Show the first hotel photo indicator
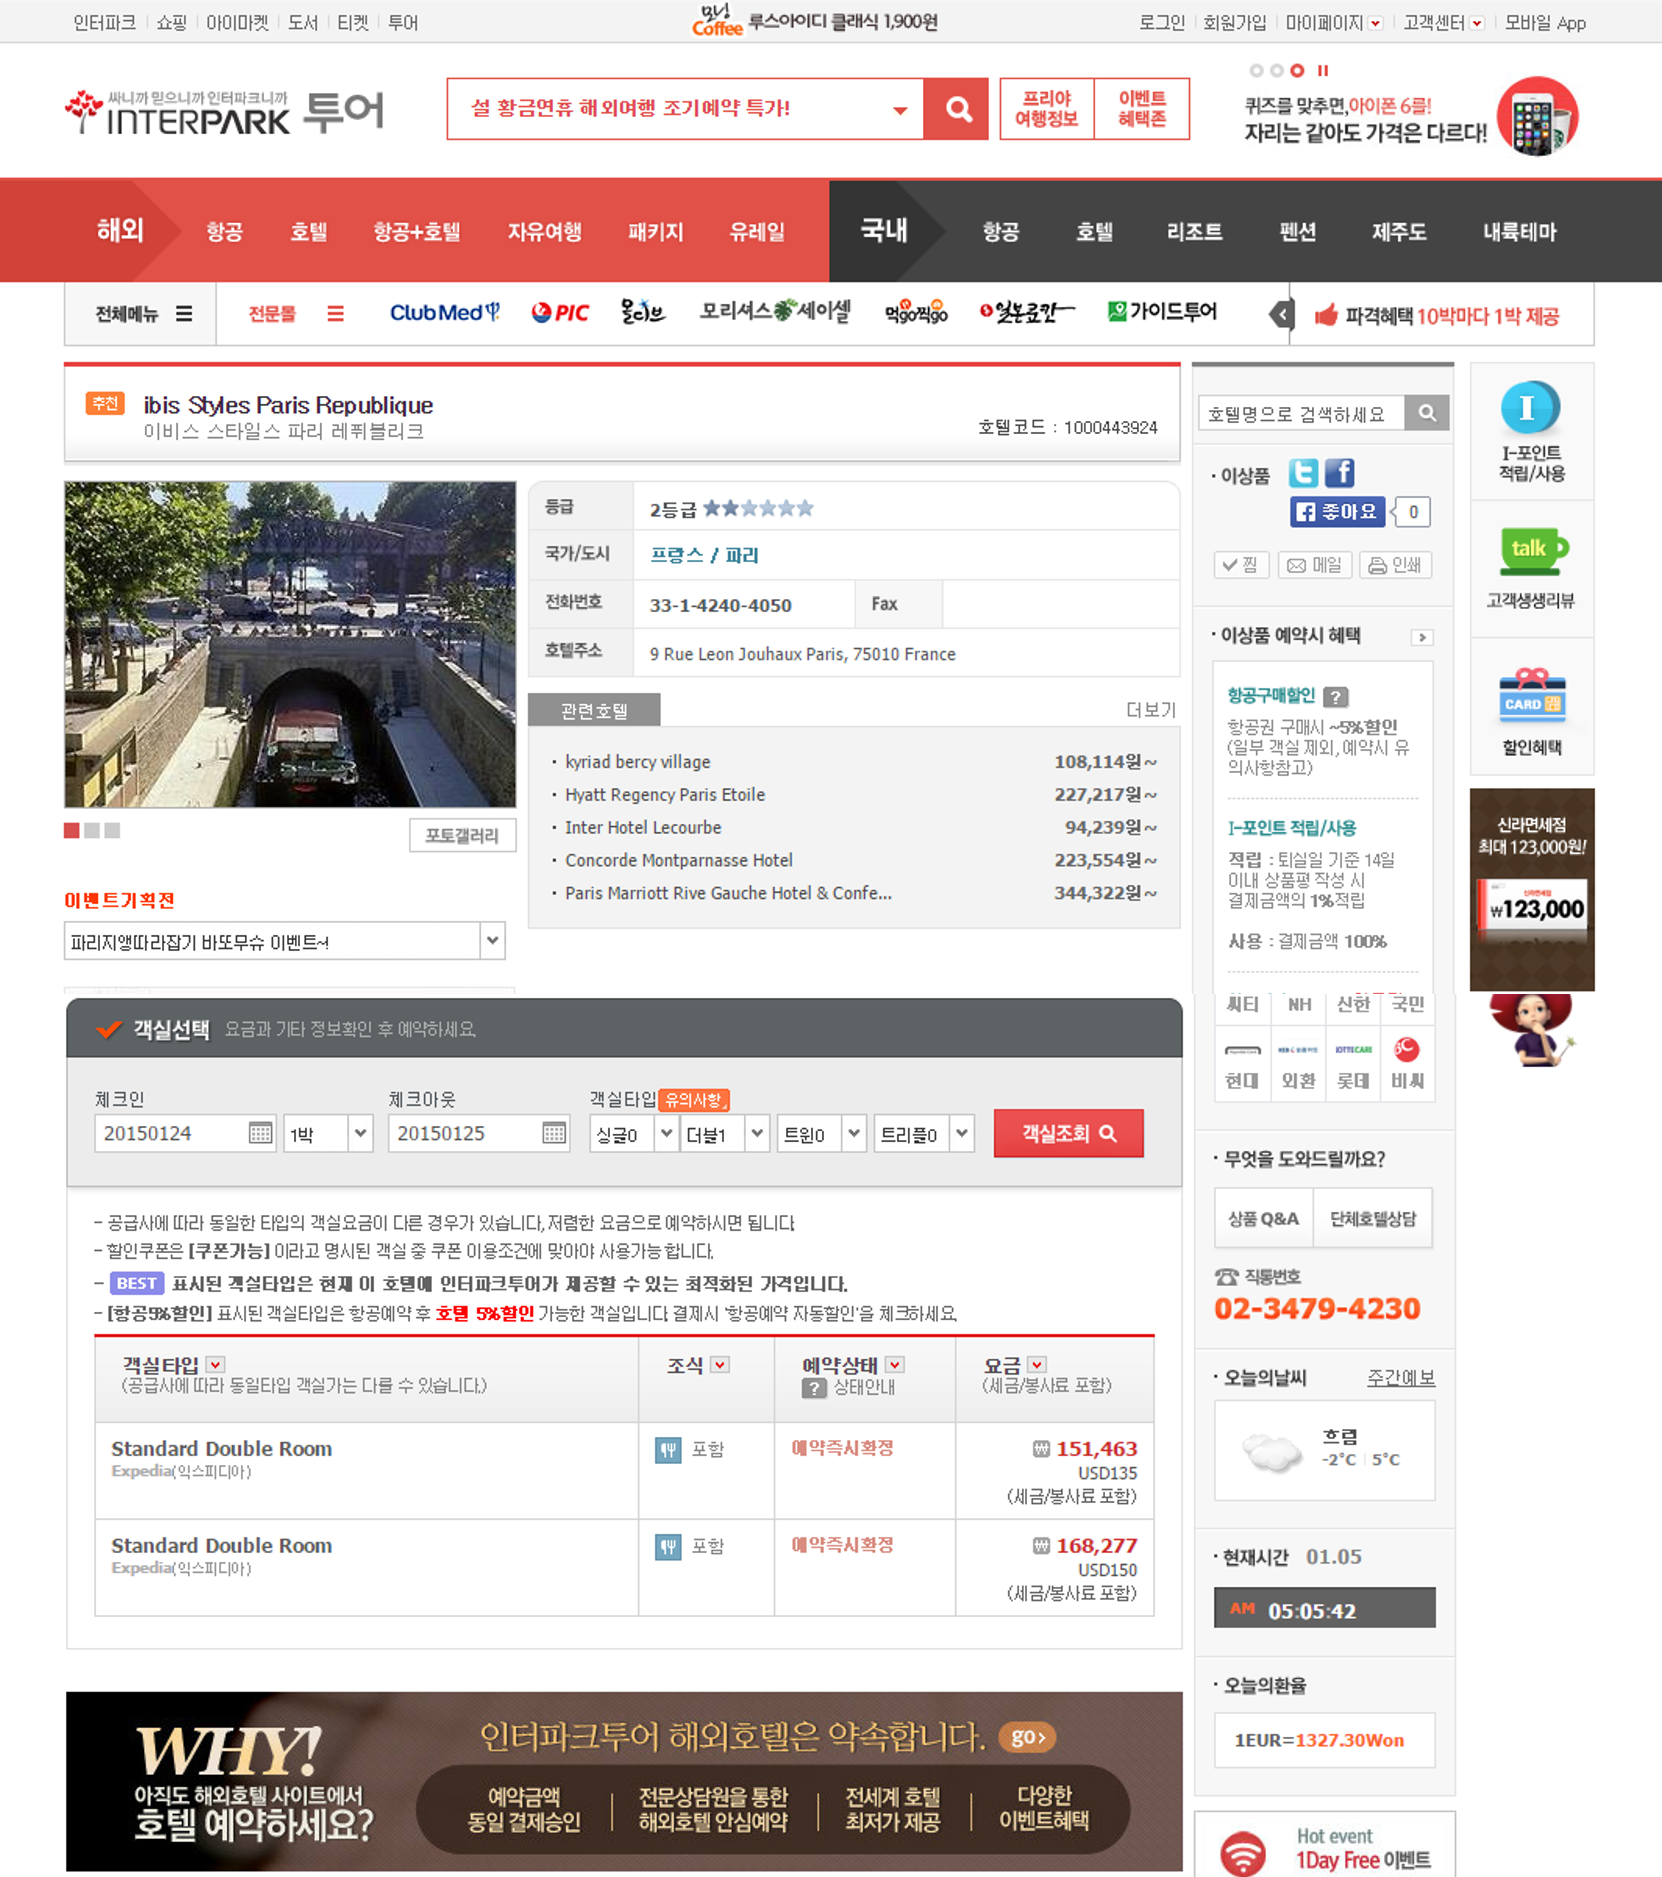1662x1877 pixels. [x=72, y=830]
